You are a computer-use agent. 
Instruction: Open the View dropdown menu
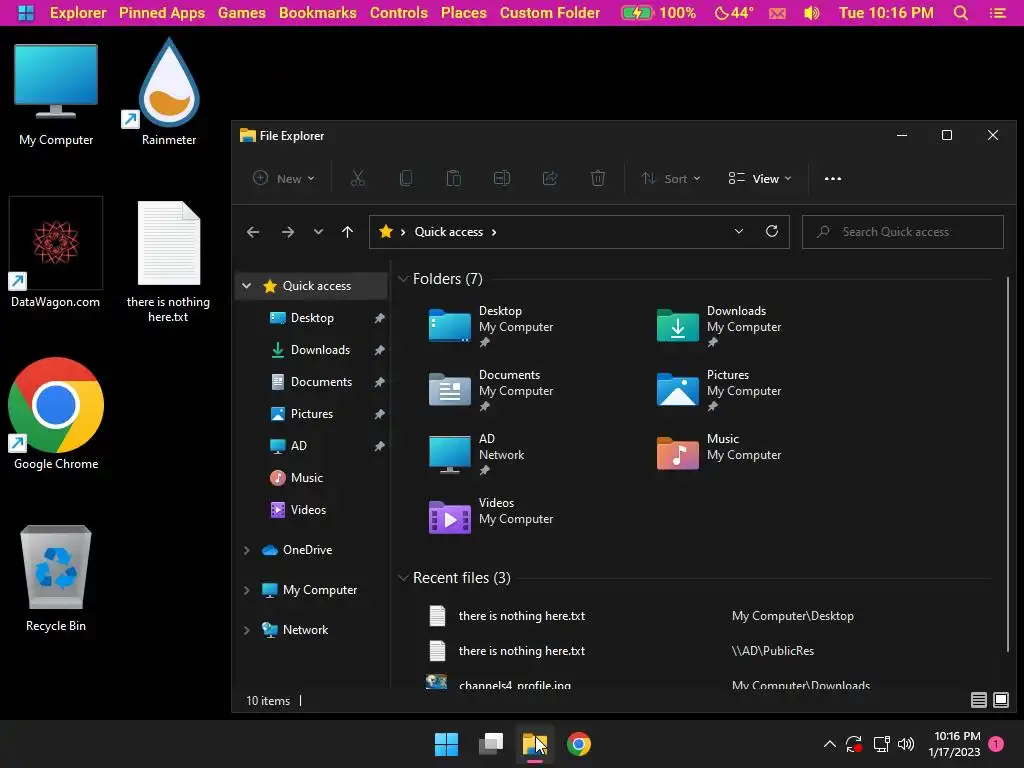(x=760, y=178)
